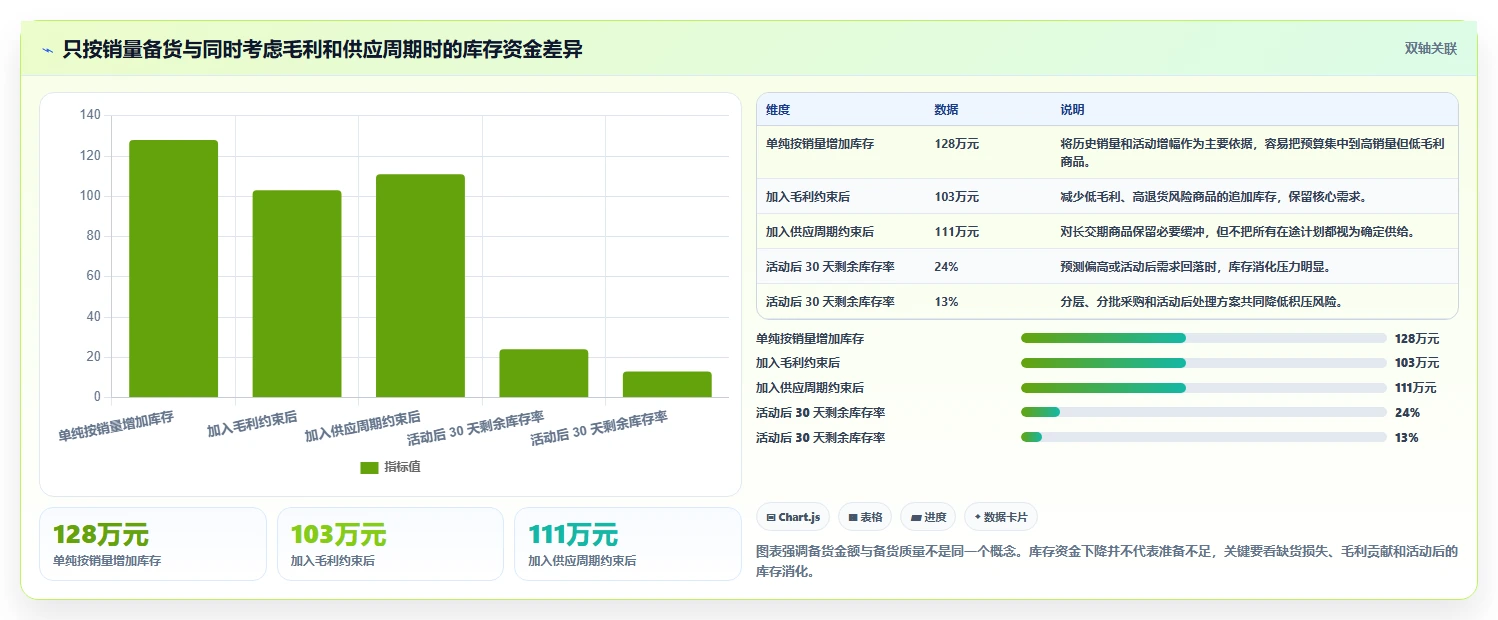This screenshot has height=620, width=1498.
Task: Click the 说明 table column header
Action: 1072,110
